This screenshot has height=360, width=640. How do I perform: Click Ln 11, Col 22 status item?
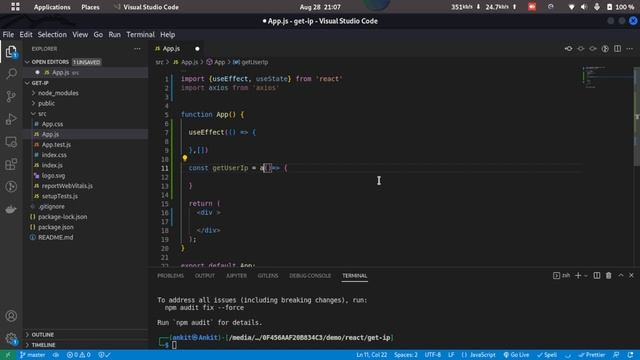(x=371, y=355)
